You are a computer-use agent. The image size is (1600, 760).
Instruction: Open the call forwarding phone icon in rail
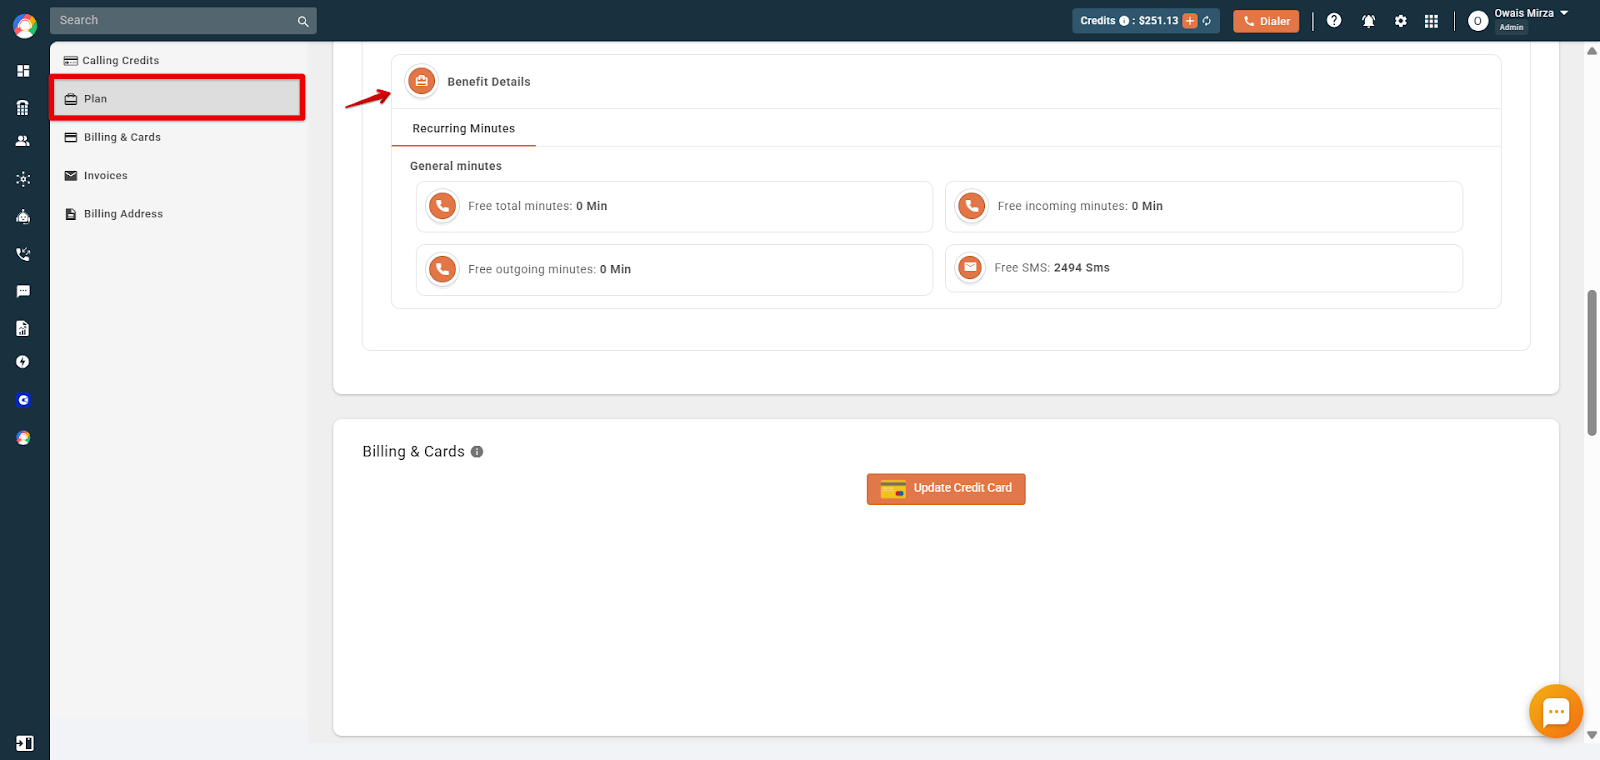tap(23, 254)
